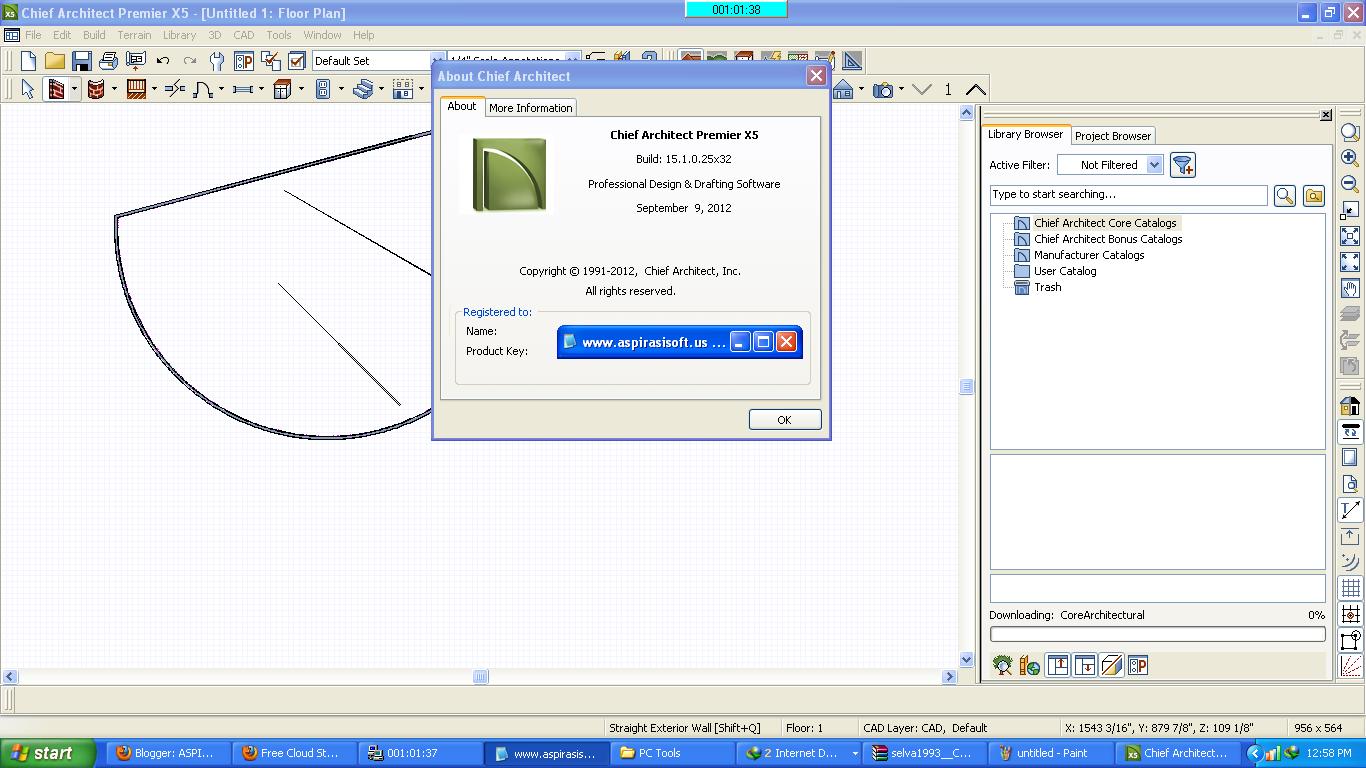This screenshot has width=1366, height=768.
Task: Click the Windows start button
Action: 48,753
